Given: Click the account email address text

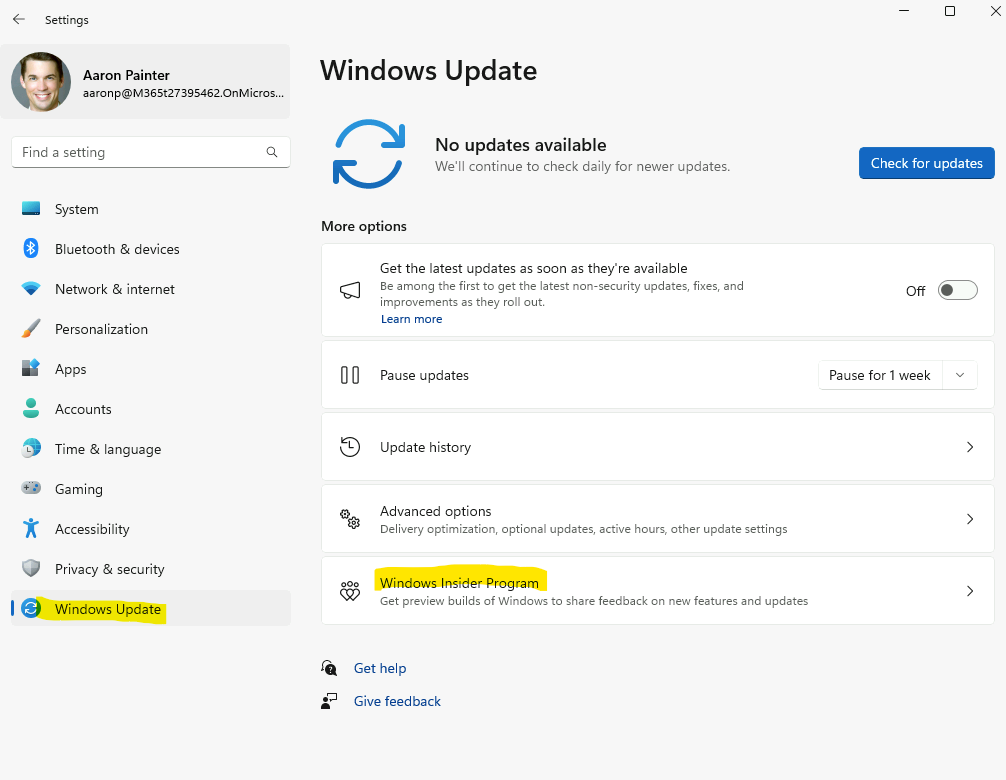Looking at the screenshot, I should tap(183, 93).
